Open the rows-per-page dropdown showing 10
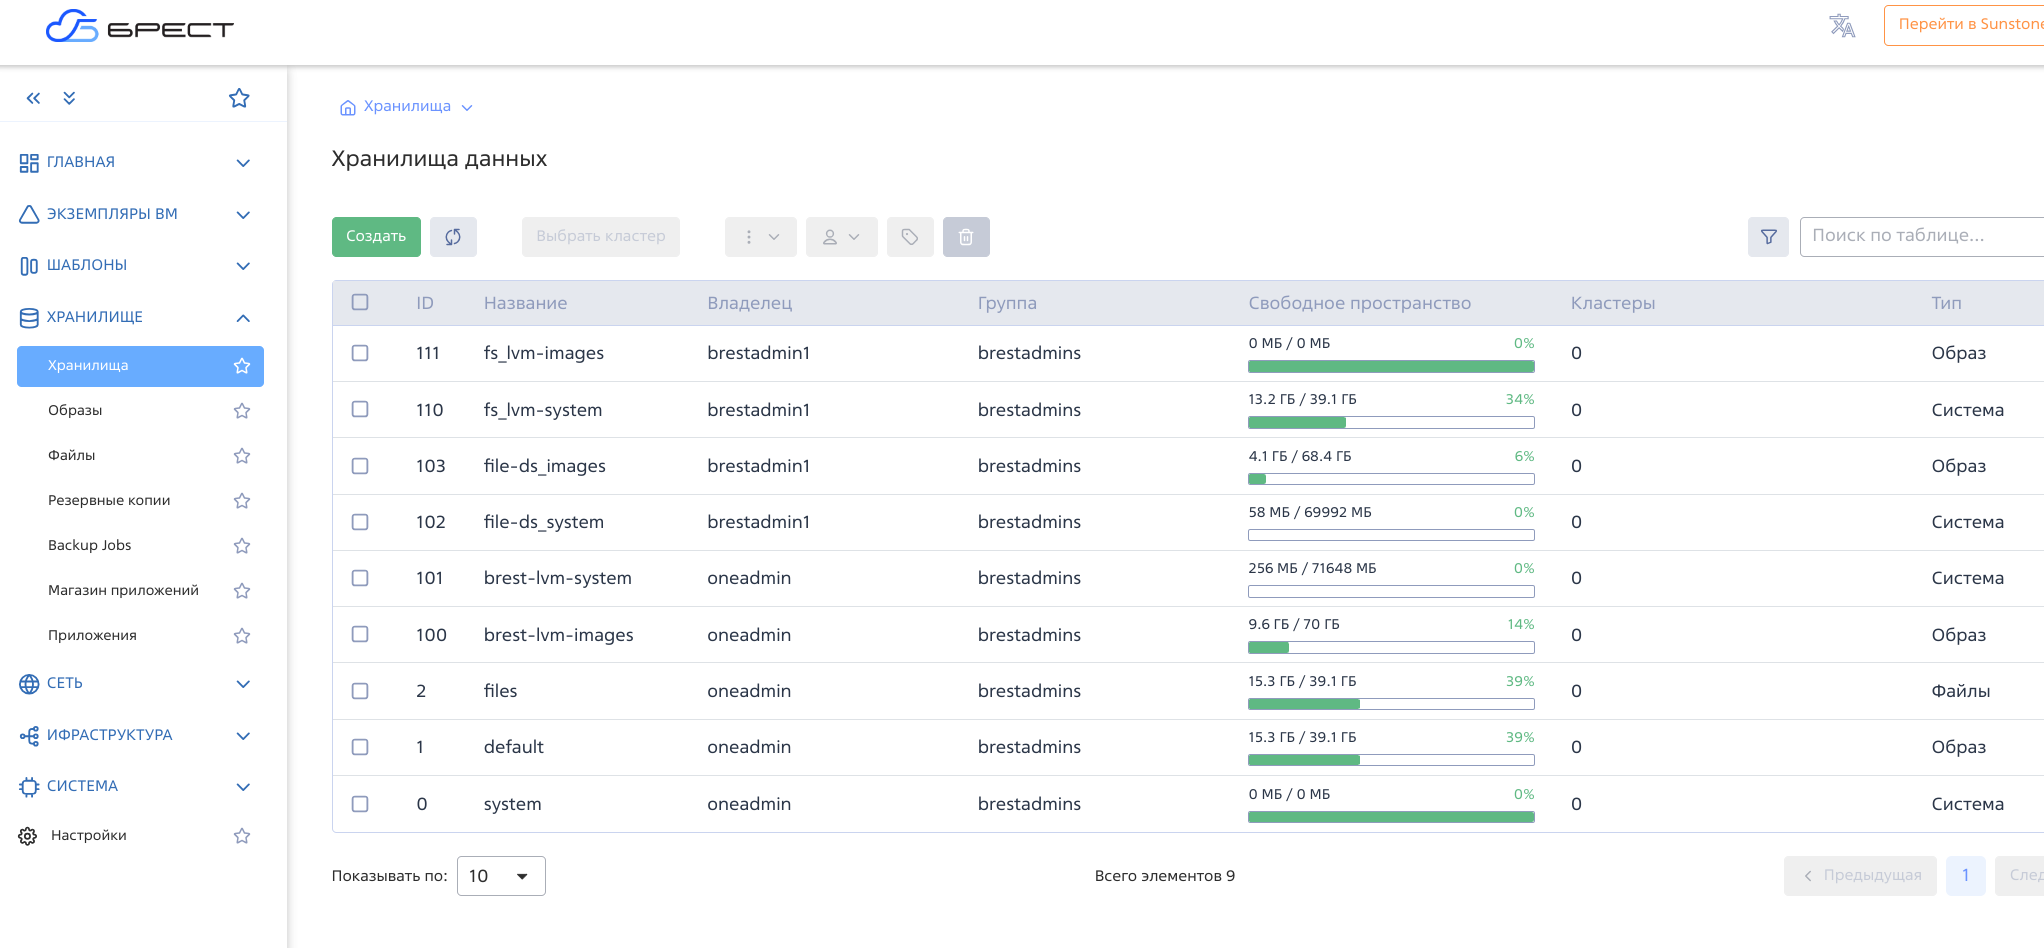Image resolution: width=2044 pixels, height=948 pixels. (x=500, y=876)
